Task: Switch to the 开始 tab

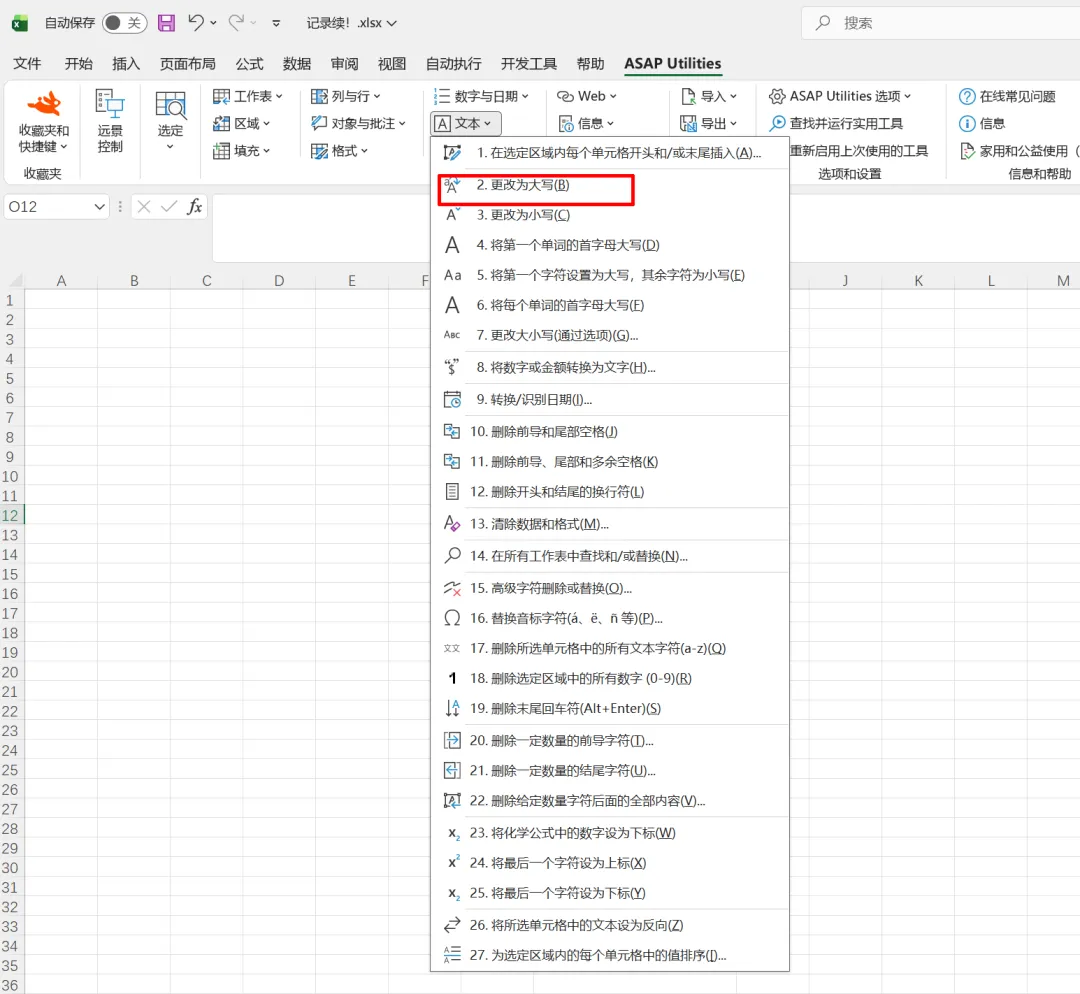Action: click(x=79, y=63)
